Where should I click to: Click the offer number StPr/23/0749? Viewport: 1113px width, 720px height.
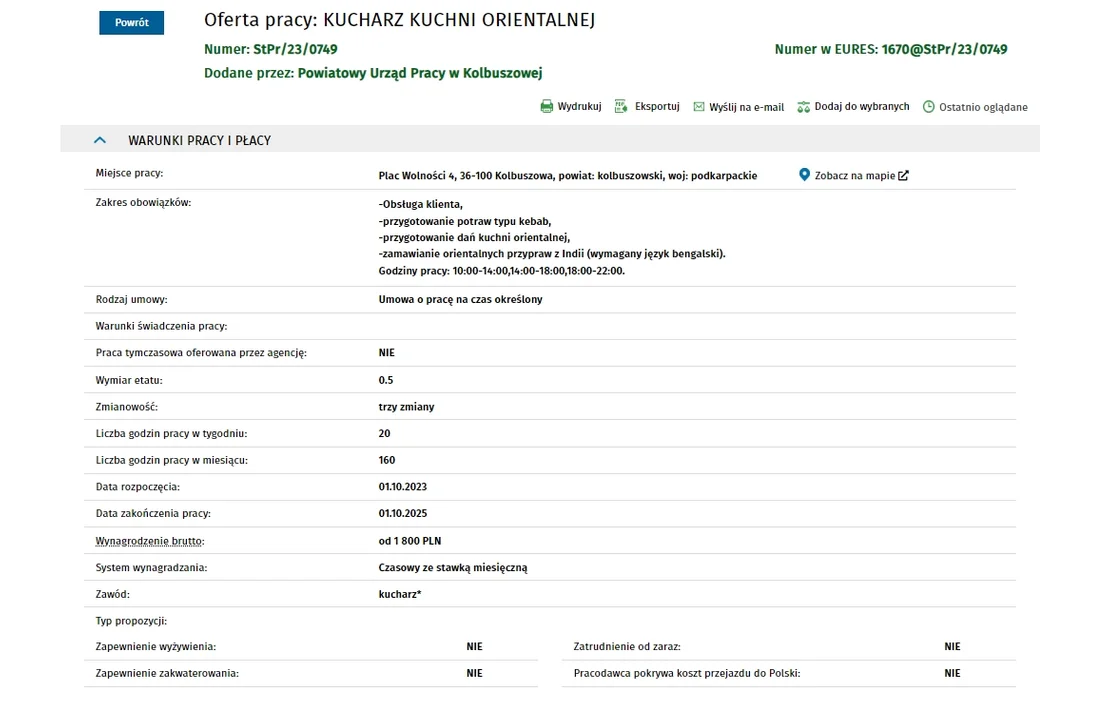[295, 49]
